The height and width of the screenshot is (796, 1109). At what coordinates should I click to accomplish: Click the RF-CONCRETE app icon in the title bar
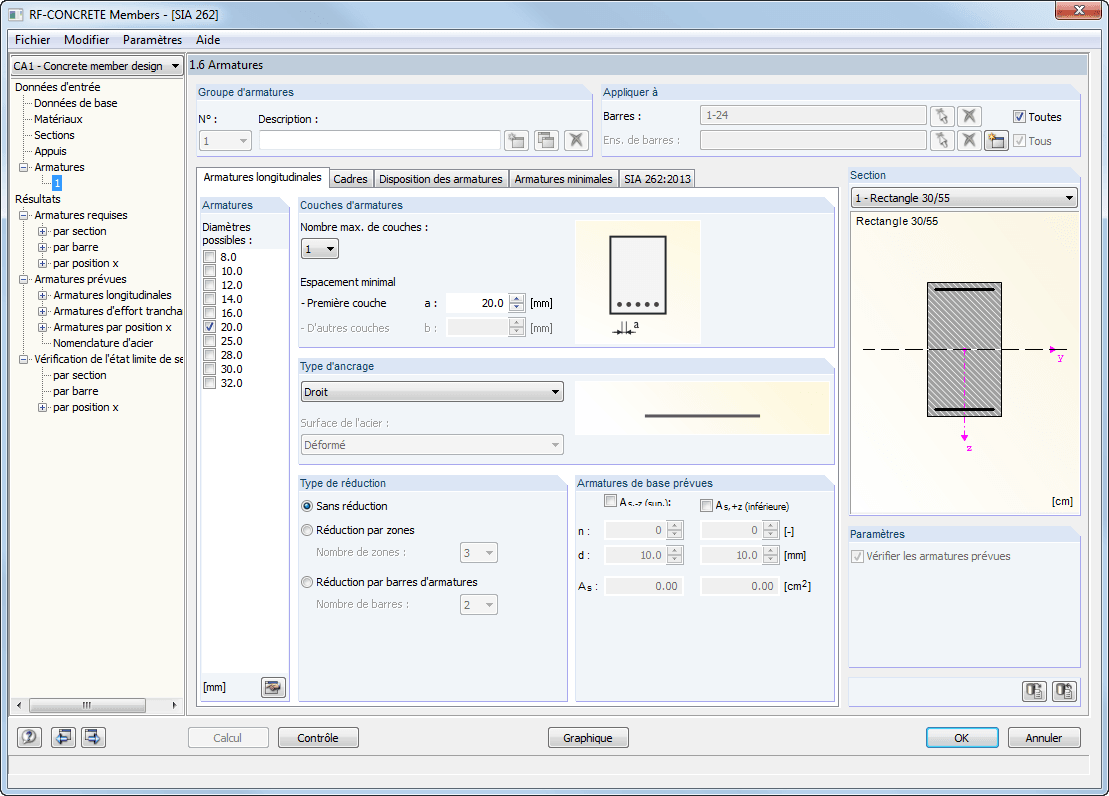coord(16,14)
